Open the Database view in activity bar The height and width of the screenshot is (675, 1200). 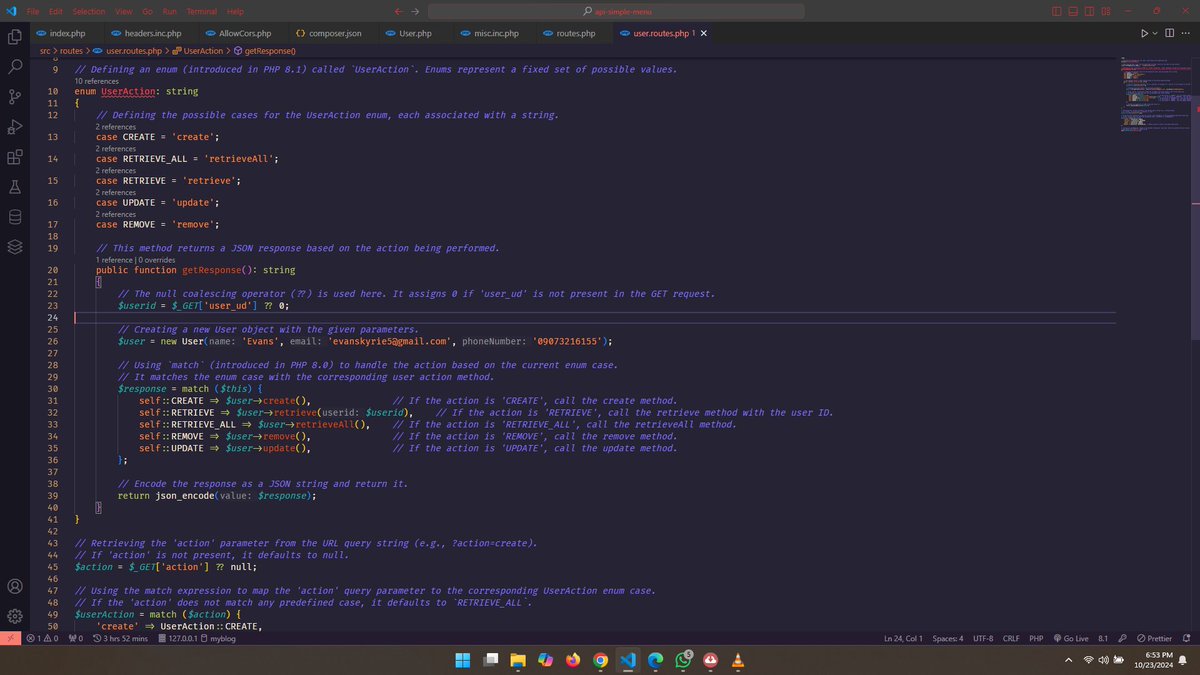pyautogui.click(x=15, y=216)
